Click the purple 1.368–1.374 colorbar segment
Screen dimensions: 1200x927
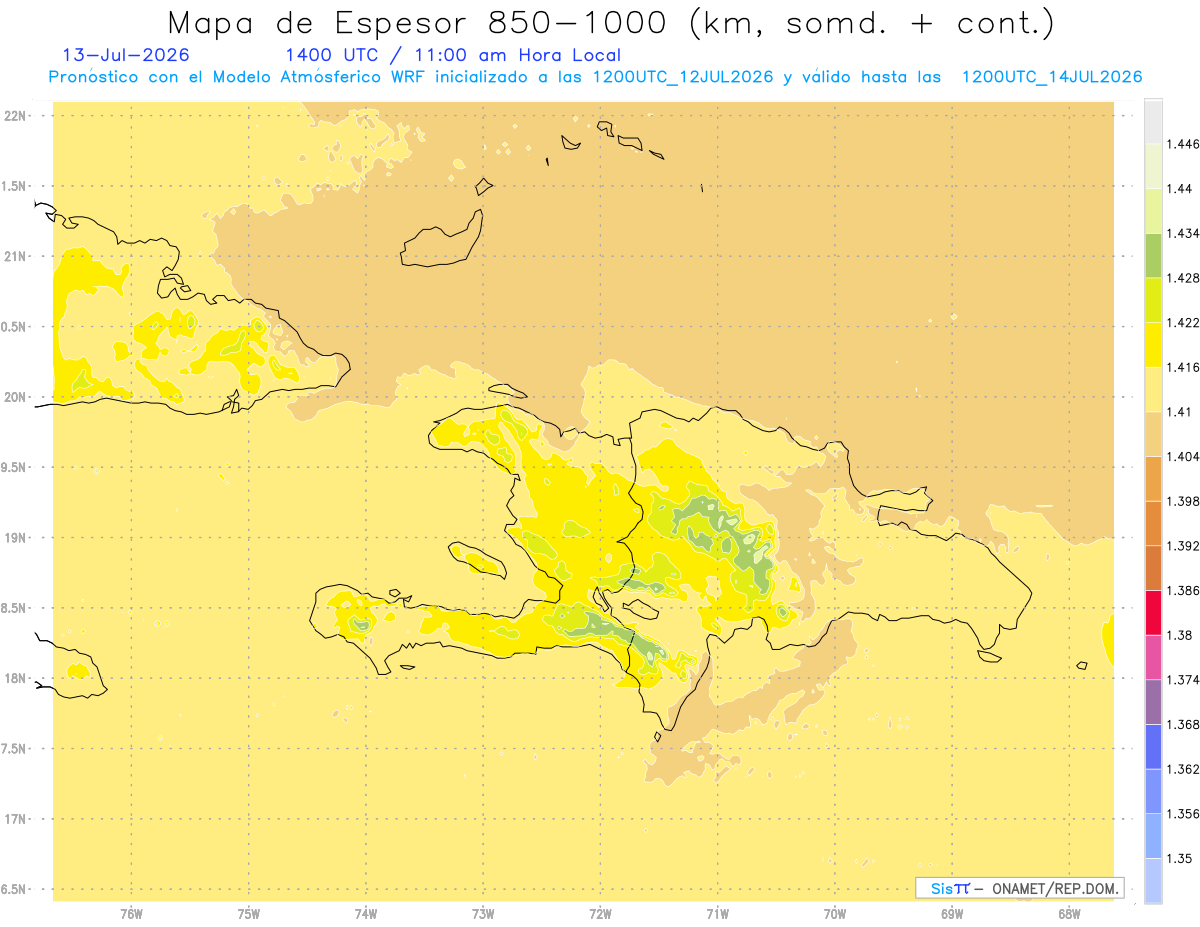pos(1153,702)
